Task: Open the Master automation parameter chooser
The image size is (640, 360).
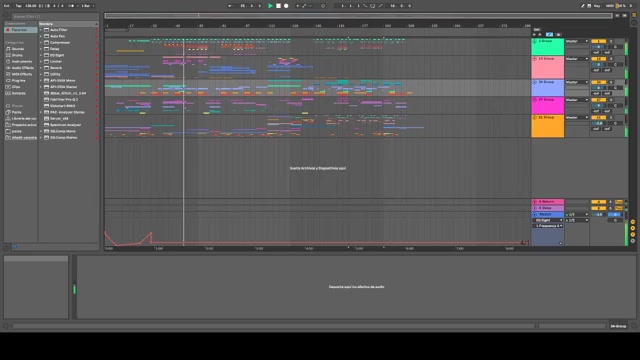Action: tap(548, 226)
